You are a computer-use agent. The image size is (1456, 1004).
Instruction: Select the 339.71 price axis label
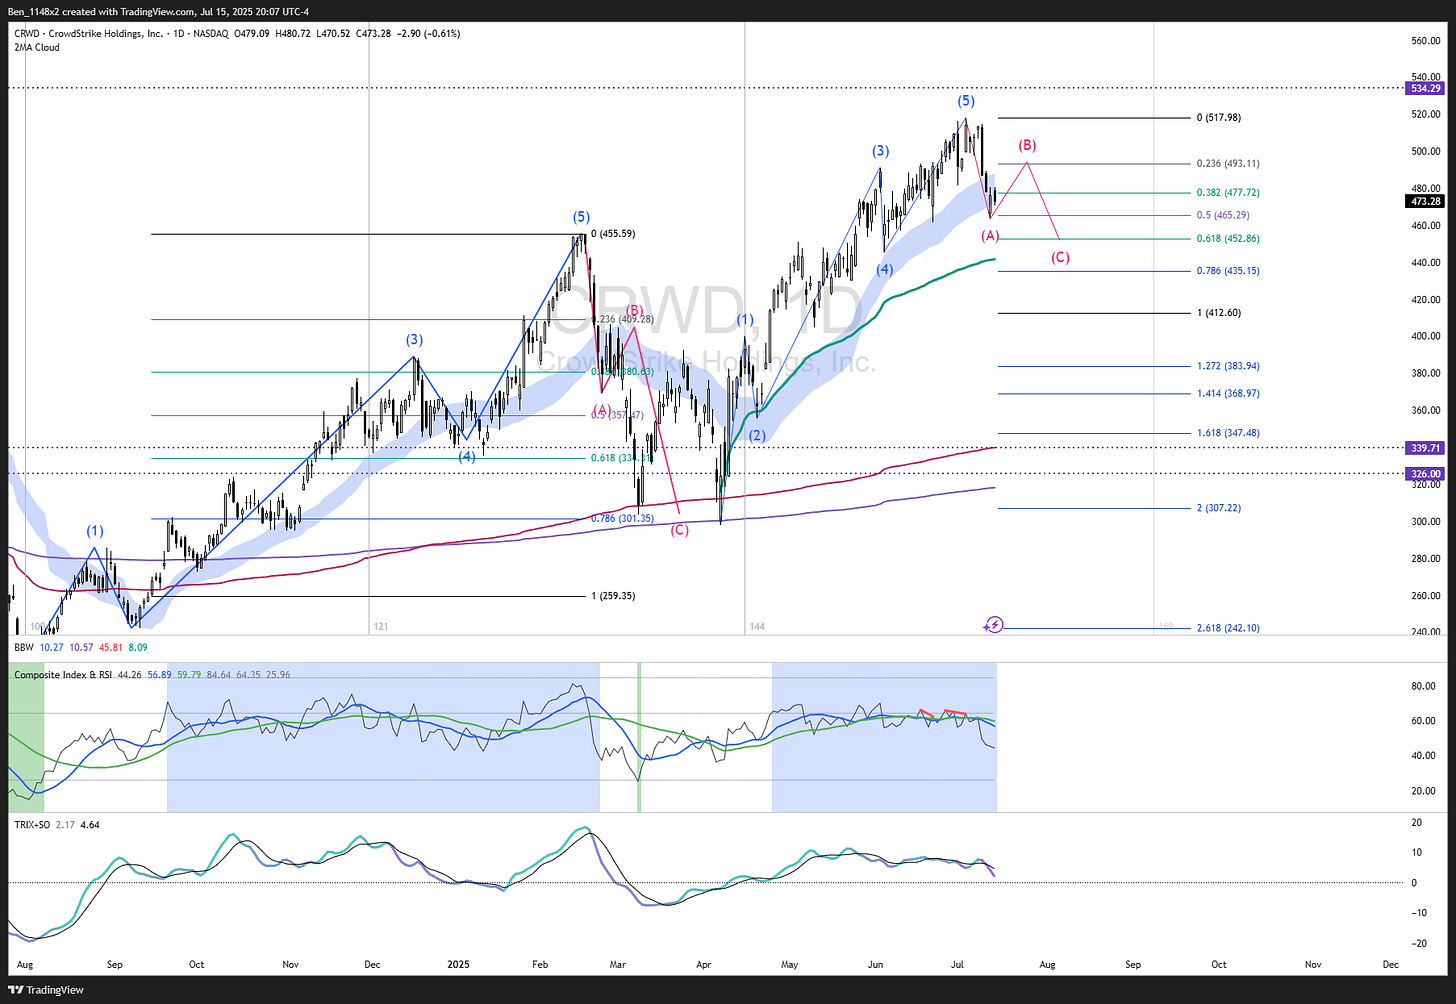(x=1426, y=448)
